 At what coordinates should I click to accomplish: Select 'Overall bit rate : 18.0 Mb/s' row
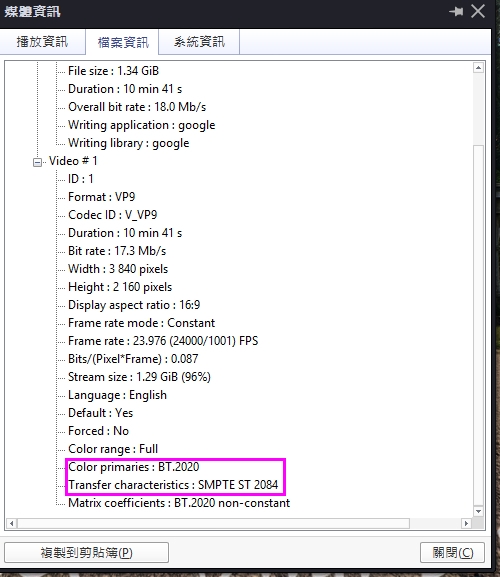coord(137,107)
